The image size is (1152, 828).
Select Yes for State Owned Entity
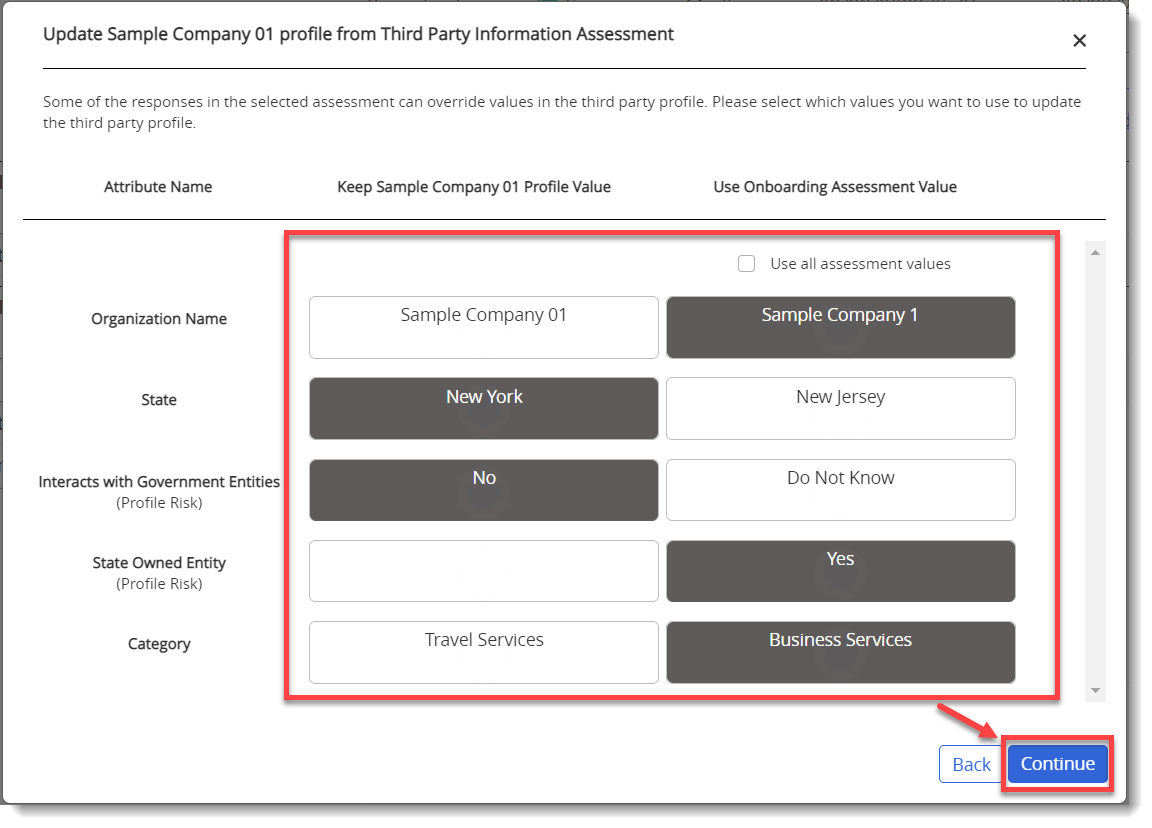(x=840, y=571)
